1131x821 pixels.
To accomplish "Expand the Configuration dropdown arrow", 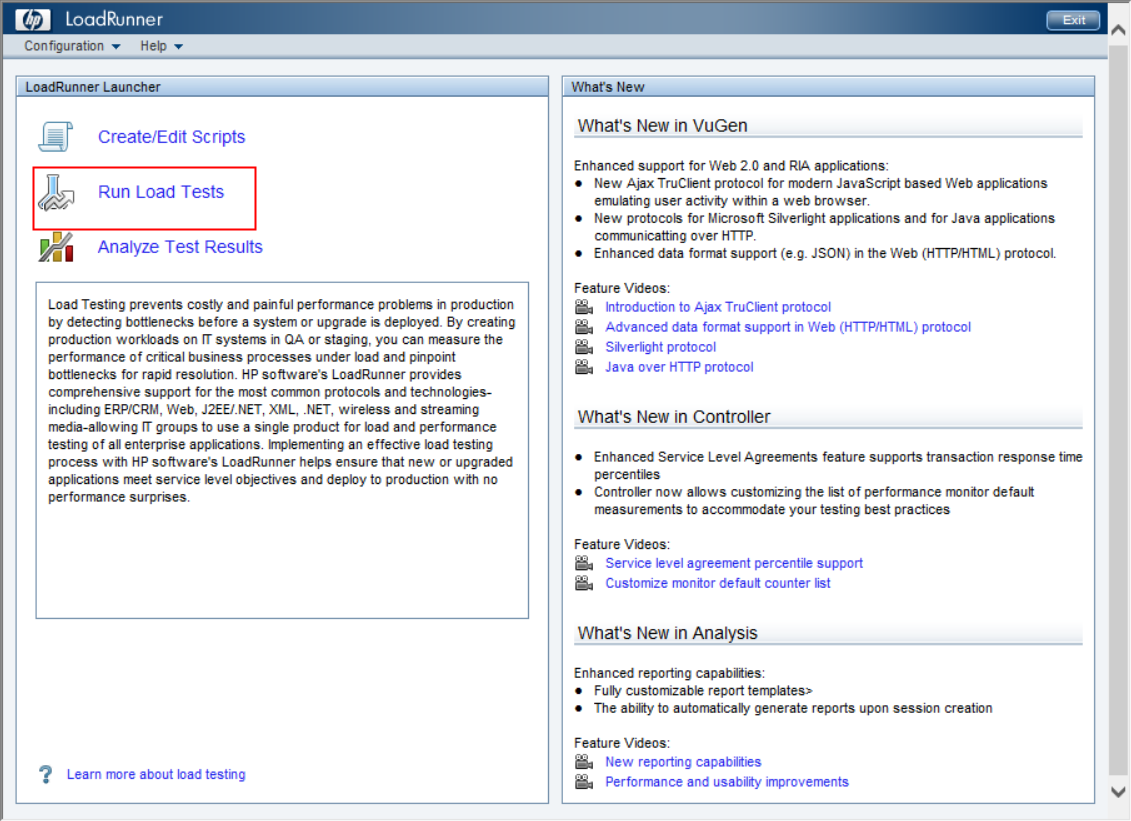I will 115,47.
